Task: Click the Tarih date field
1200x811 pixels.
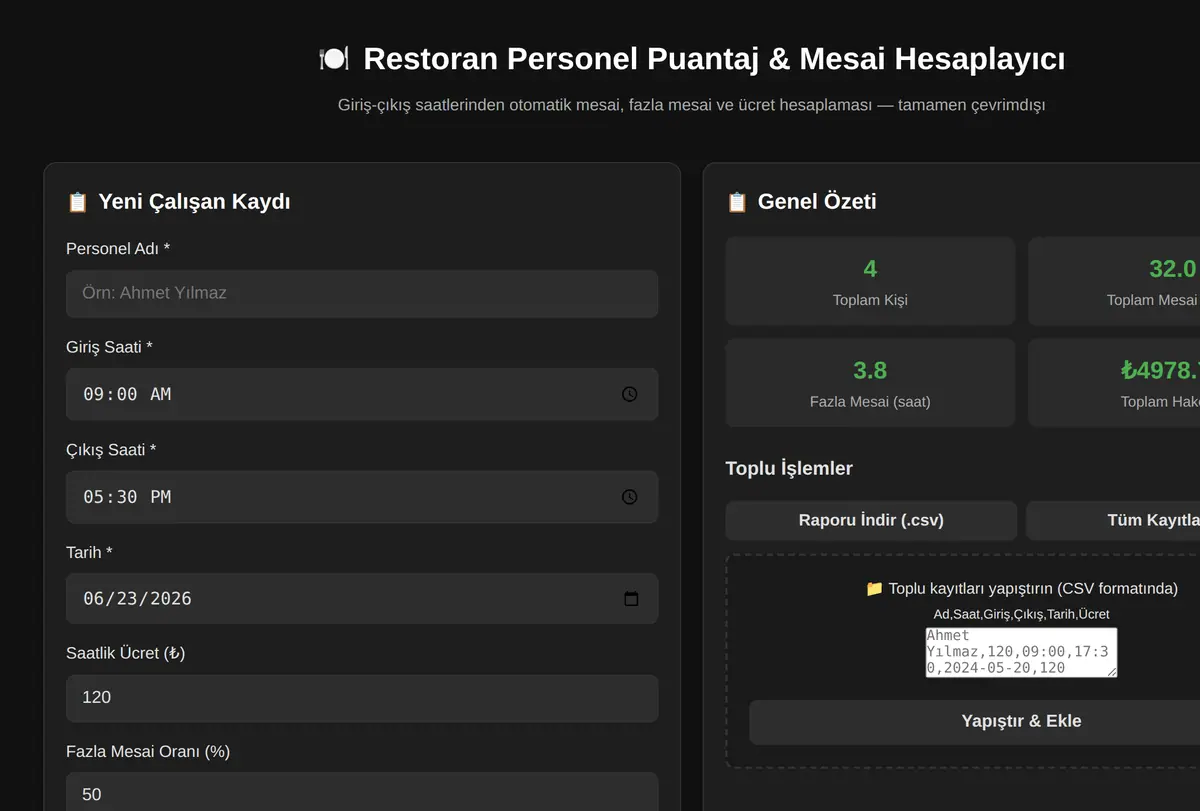Action: pos(362,599)
